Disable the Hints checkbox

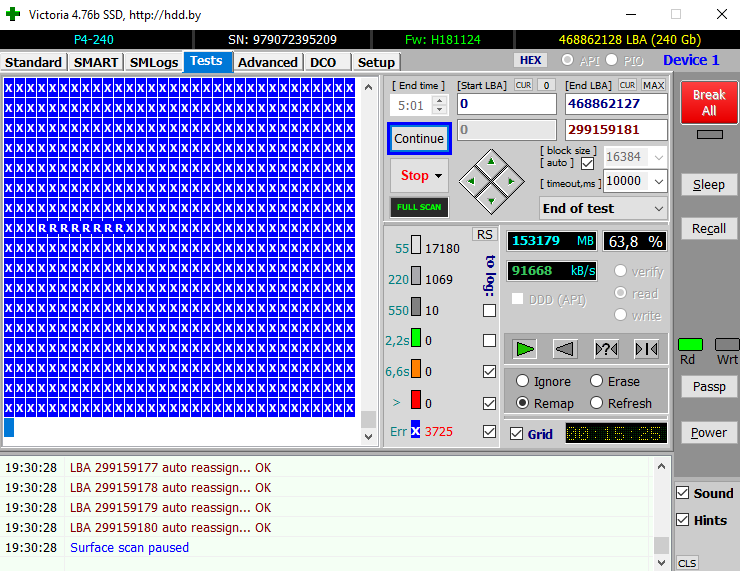click(682, 520)
